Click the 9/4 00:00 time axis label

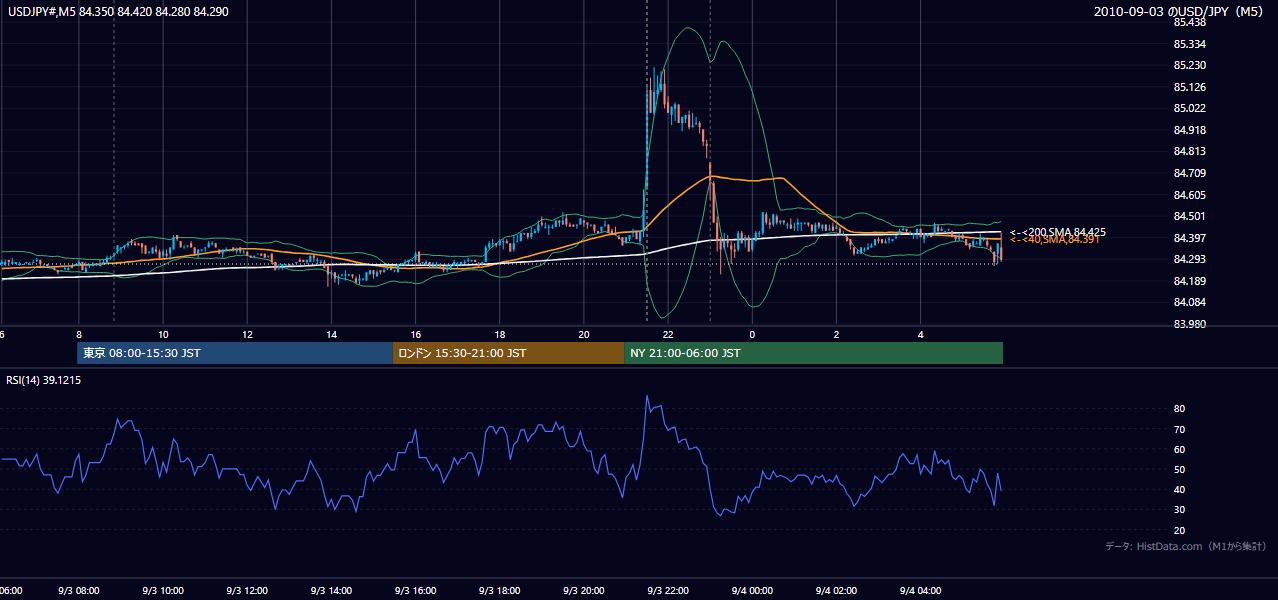751,590
